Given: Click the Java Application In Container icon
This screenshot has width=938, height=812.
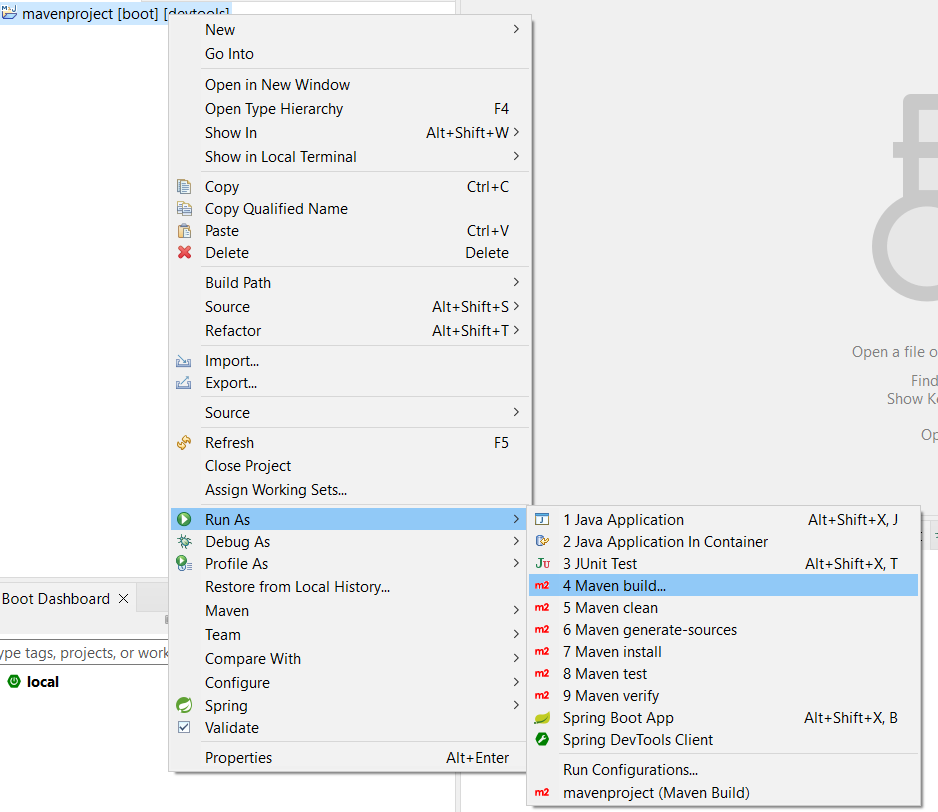Looking at the screenshot, I should pos(542,542).
